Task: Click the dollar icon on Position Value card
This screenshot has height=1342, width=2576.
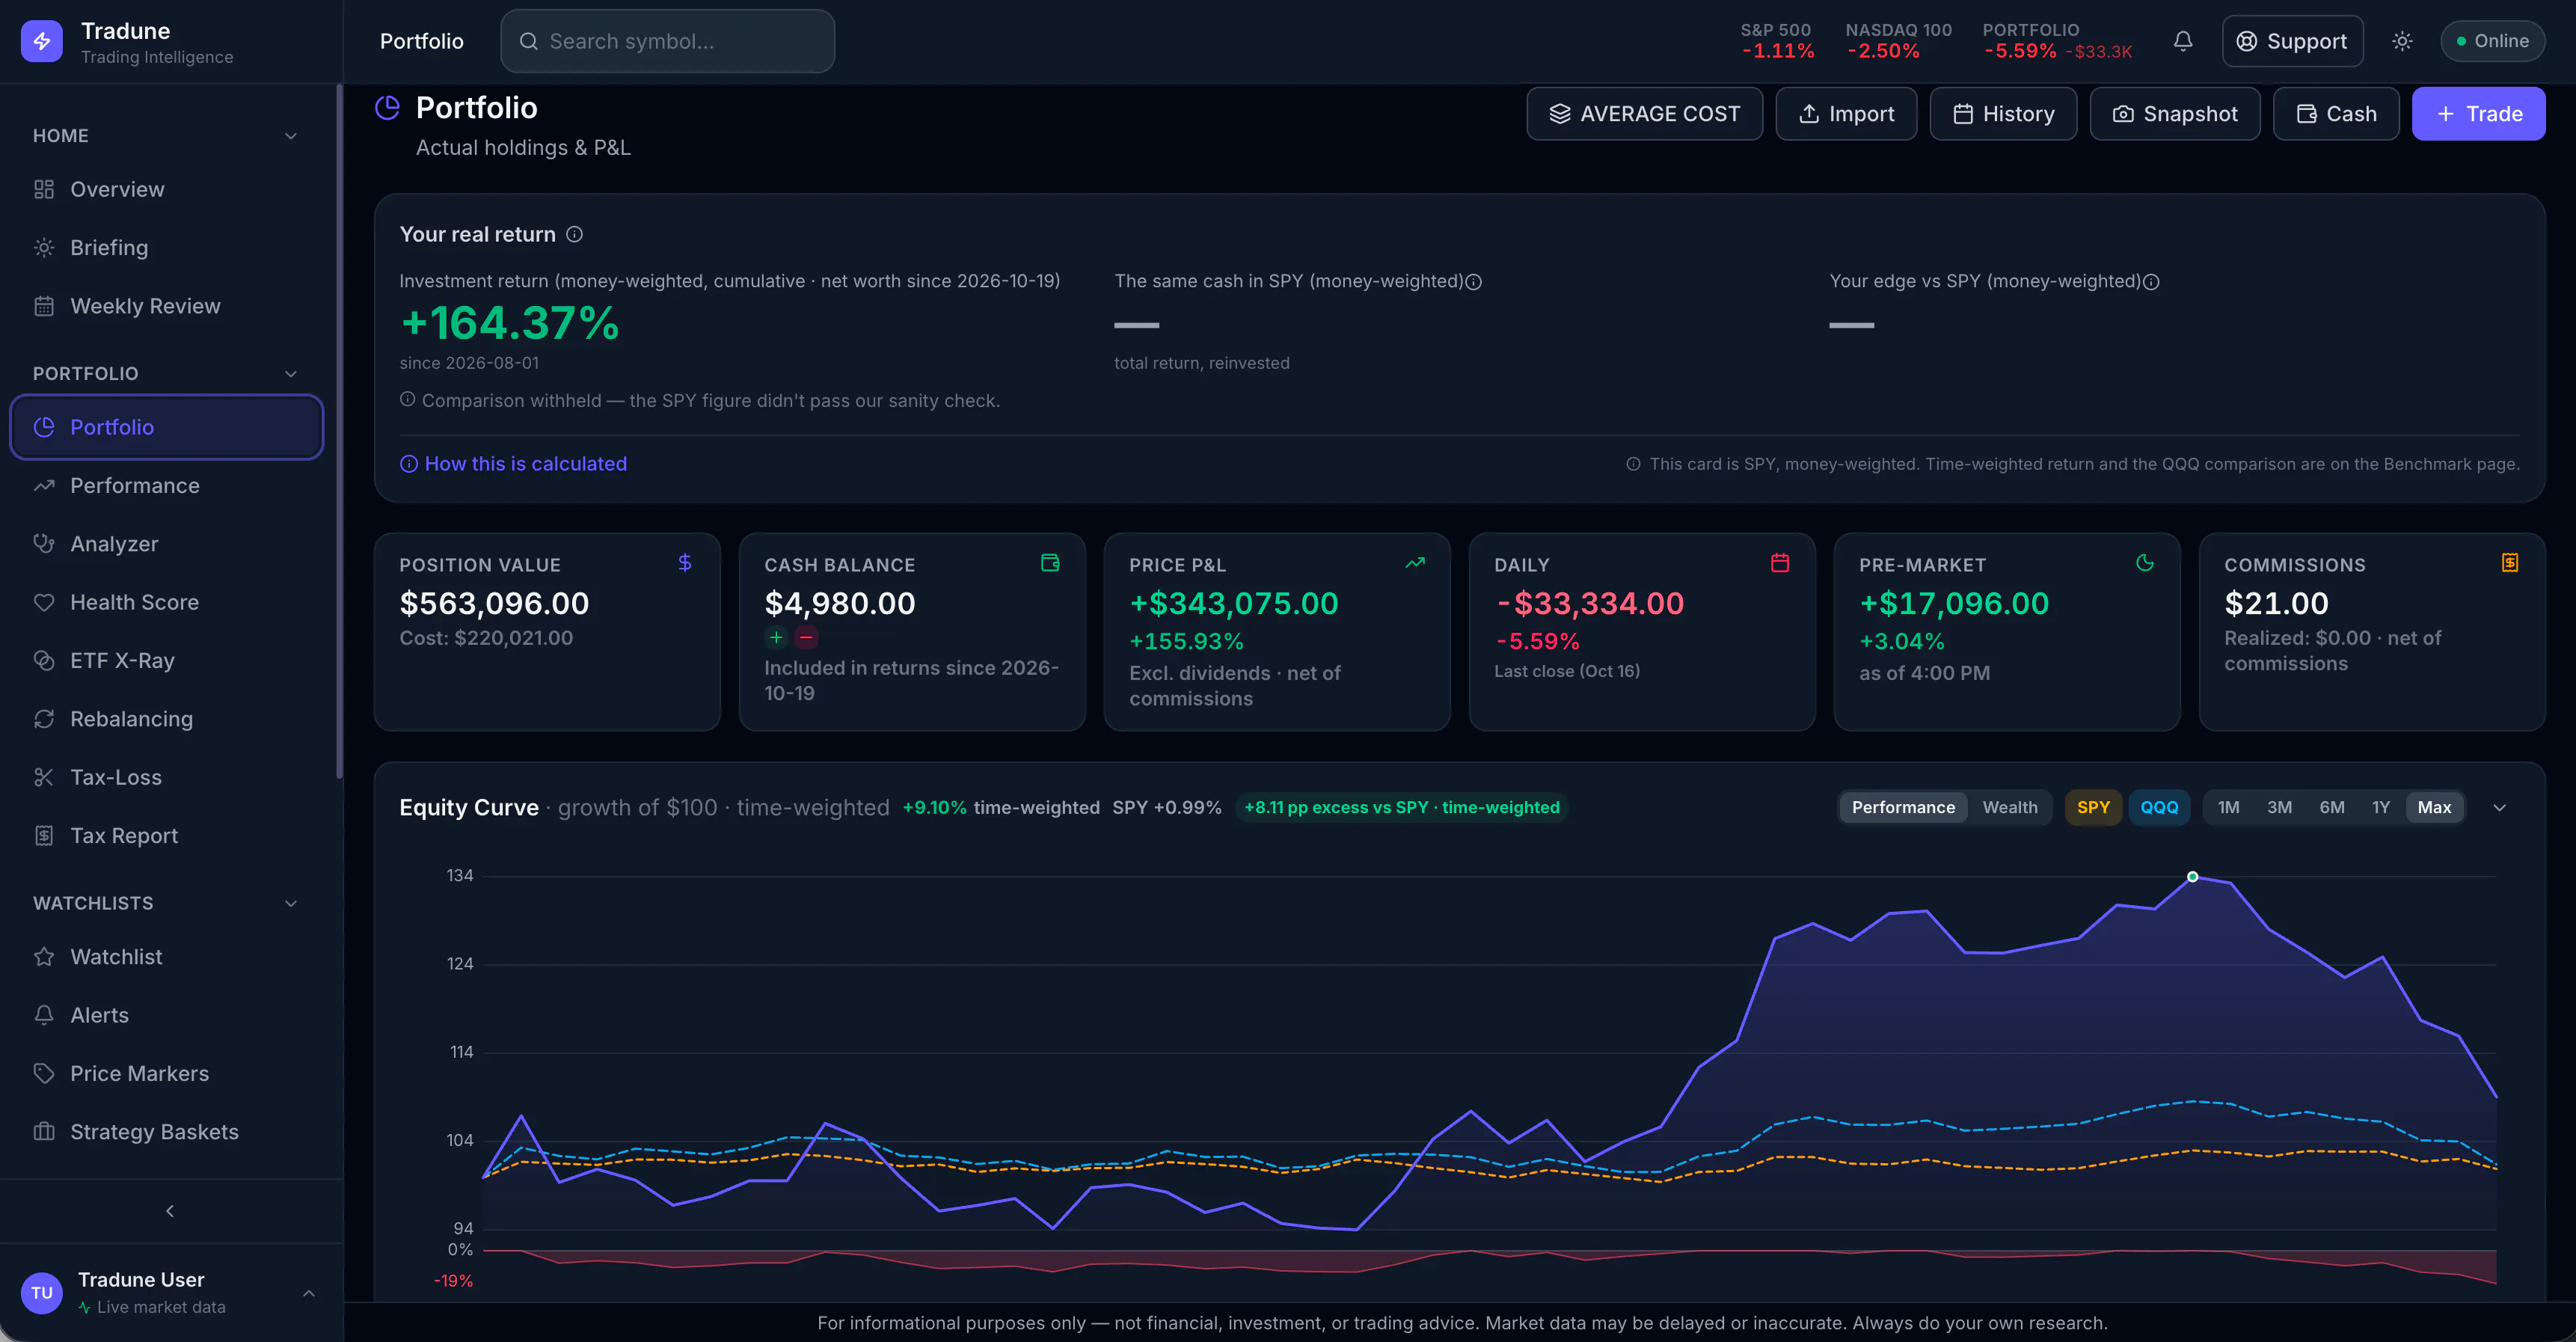Action: coord(685,563)
